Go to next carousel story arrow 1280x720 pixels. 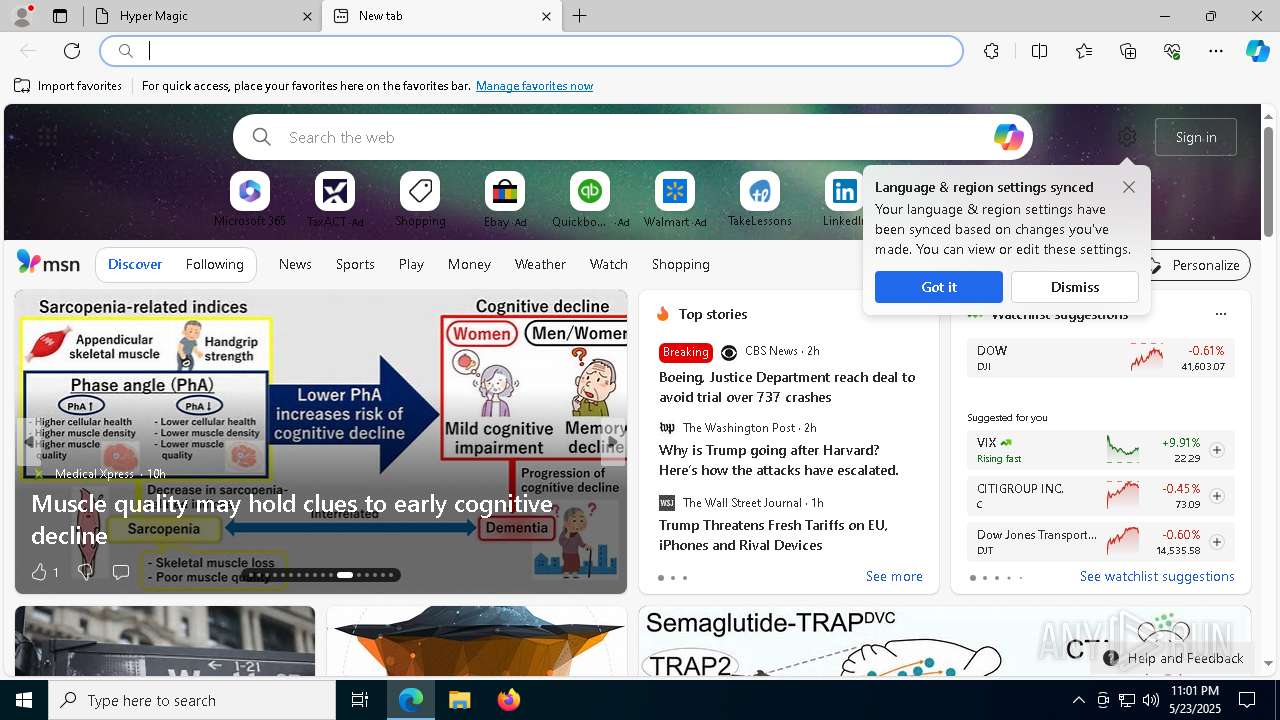[613, 442]
